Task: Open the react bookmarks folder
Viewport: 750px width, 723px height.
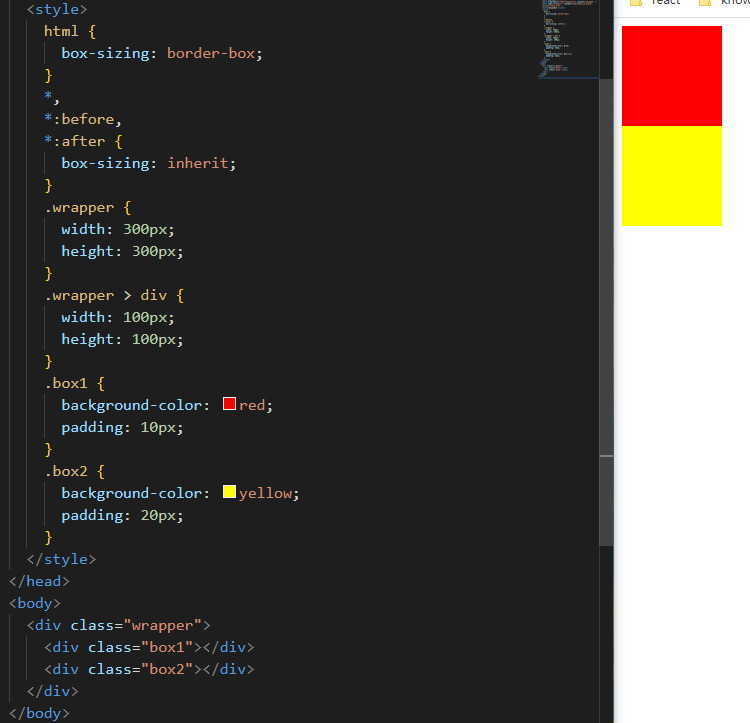Action: (656, 3)
